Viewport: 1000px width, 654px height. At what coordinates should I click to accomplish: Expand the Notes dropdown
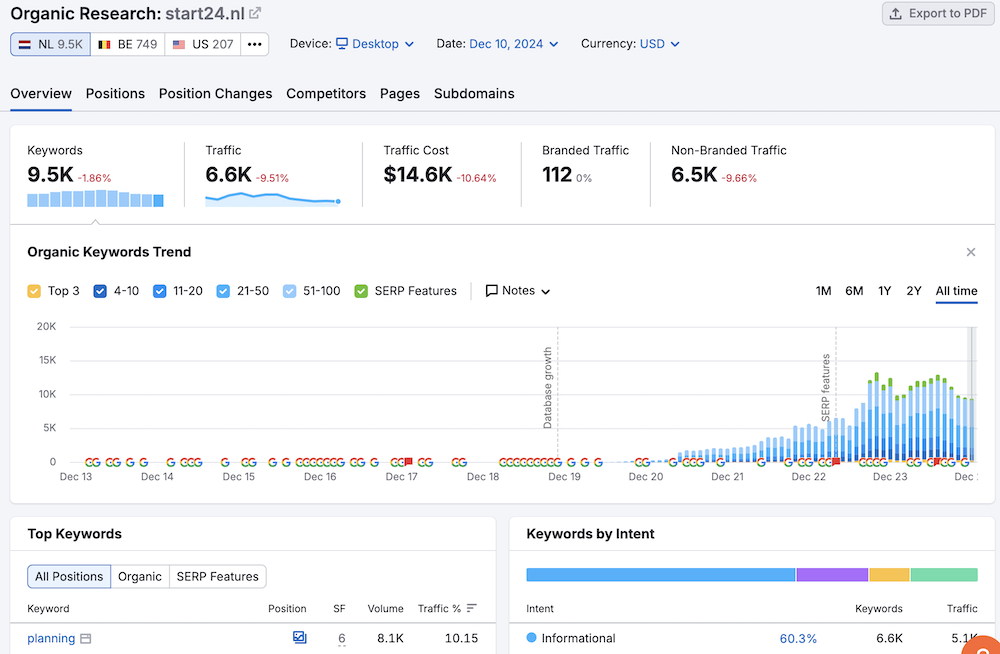coord(518,291)
